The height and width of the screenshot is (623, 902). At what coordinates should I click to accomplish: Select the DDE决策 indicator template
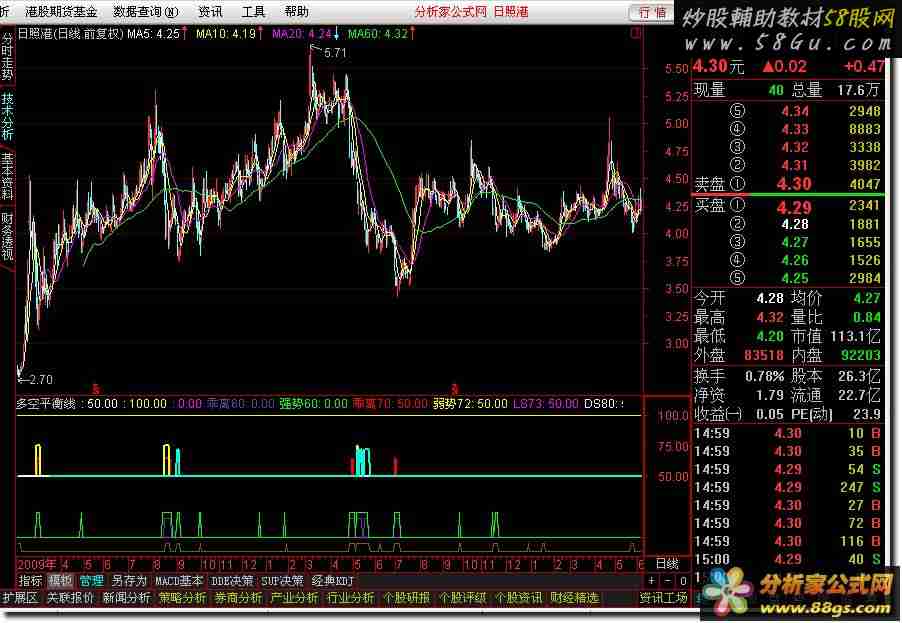232,581
